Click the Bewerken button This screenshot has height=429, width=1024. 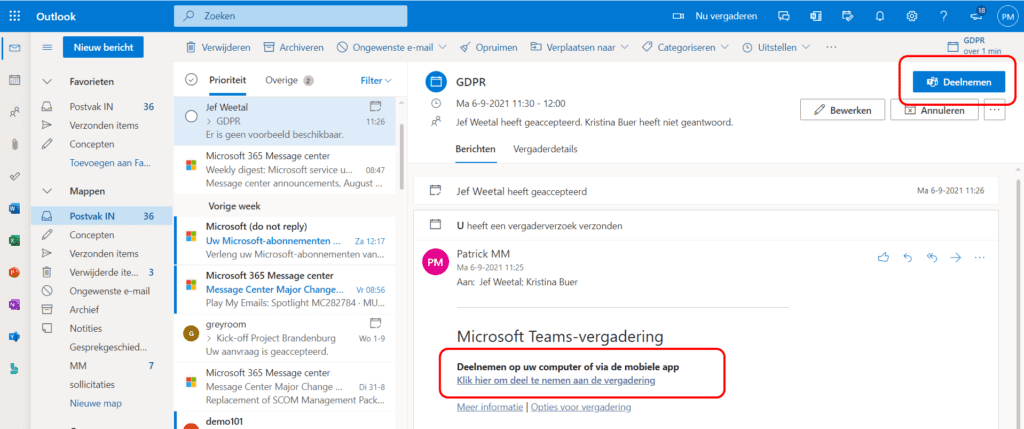(x=842, y=110)
